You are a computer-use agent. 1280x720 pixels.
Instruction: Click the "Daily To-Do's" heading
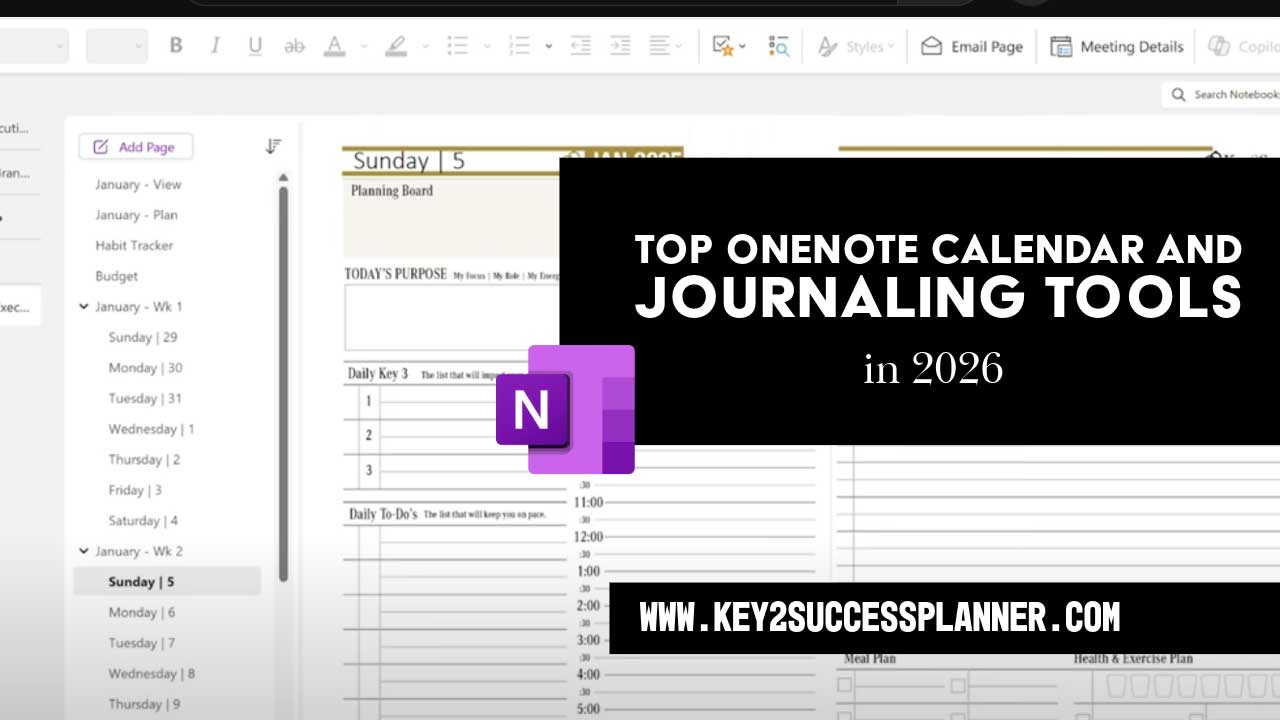[x=382, y=514]
